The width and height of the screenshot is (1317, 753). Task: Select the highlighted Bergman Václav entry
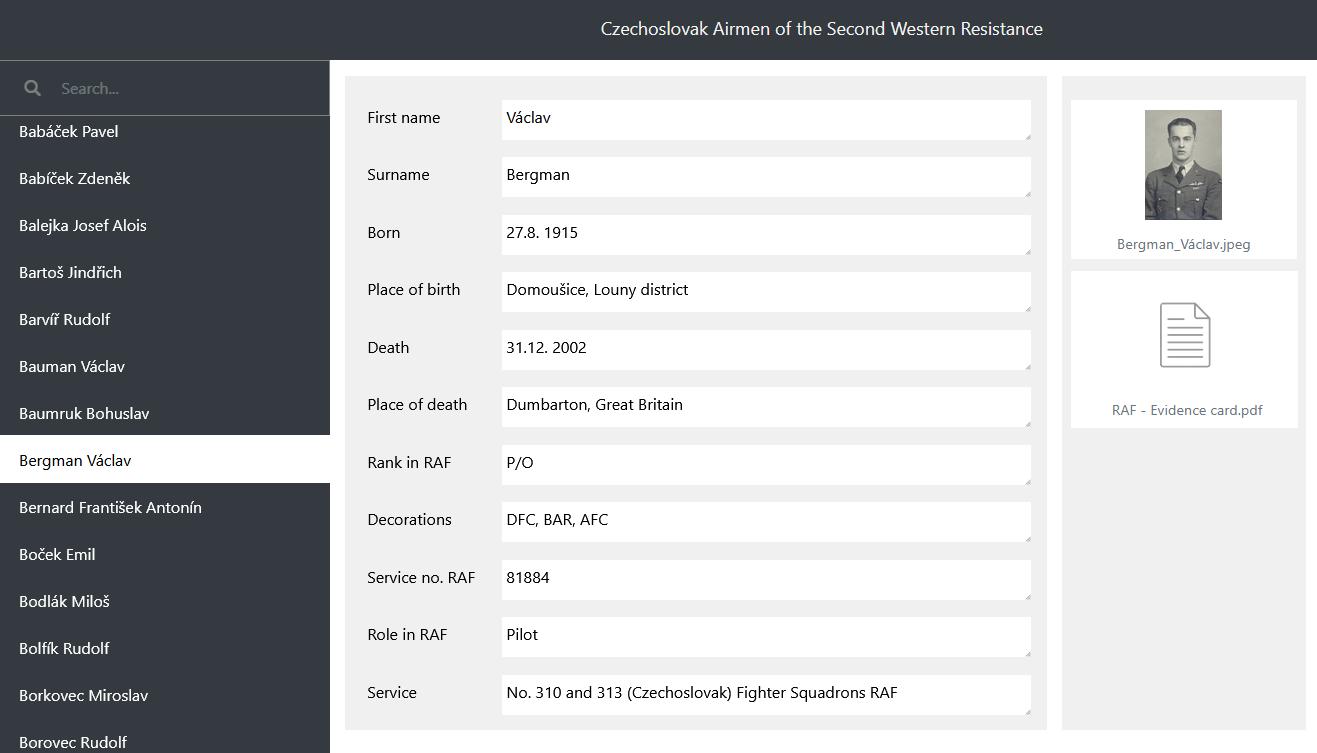tap(165, 460)
